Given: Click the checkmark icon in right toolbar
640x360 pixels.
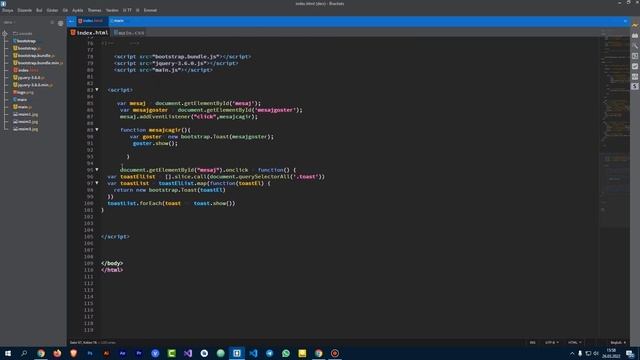Looking at the screenshot, I should coord(635,66).
